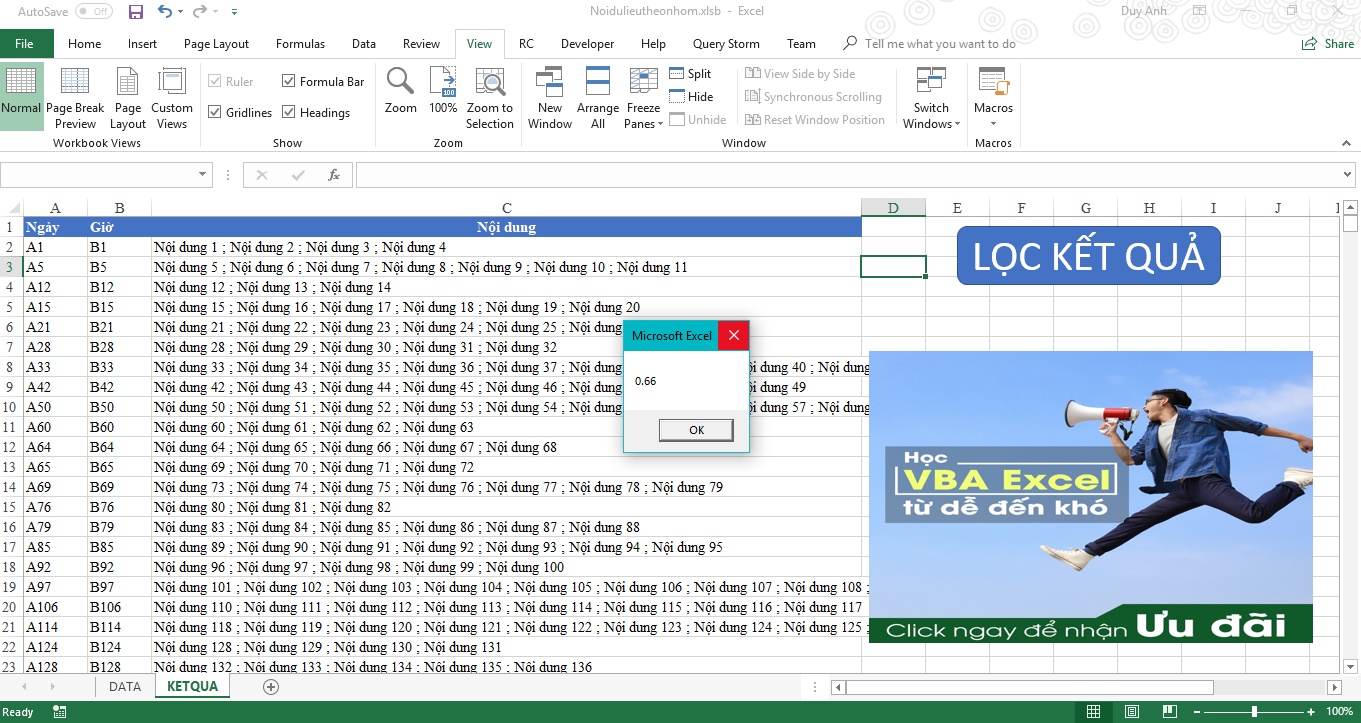1361x723 pixels.
Task: Click the 100% zoom level in status bar
Action: click(x=1339, y=712)
